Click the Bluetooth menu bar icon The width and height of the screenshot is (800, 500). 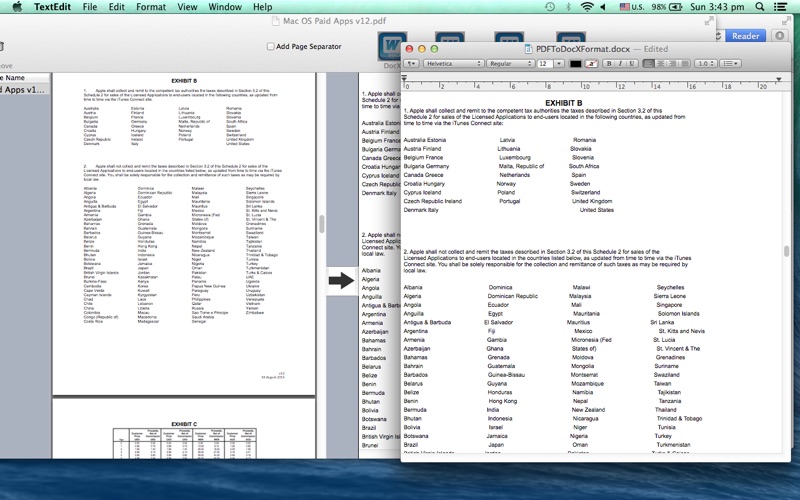568,7
